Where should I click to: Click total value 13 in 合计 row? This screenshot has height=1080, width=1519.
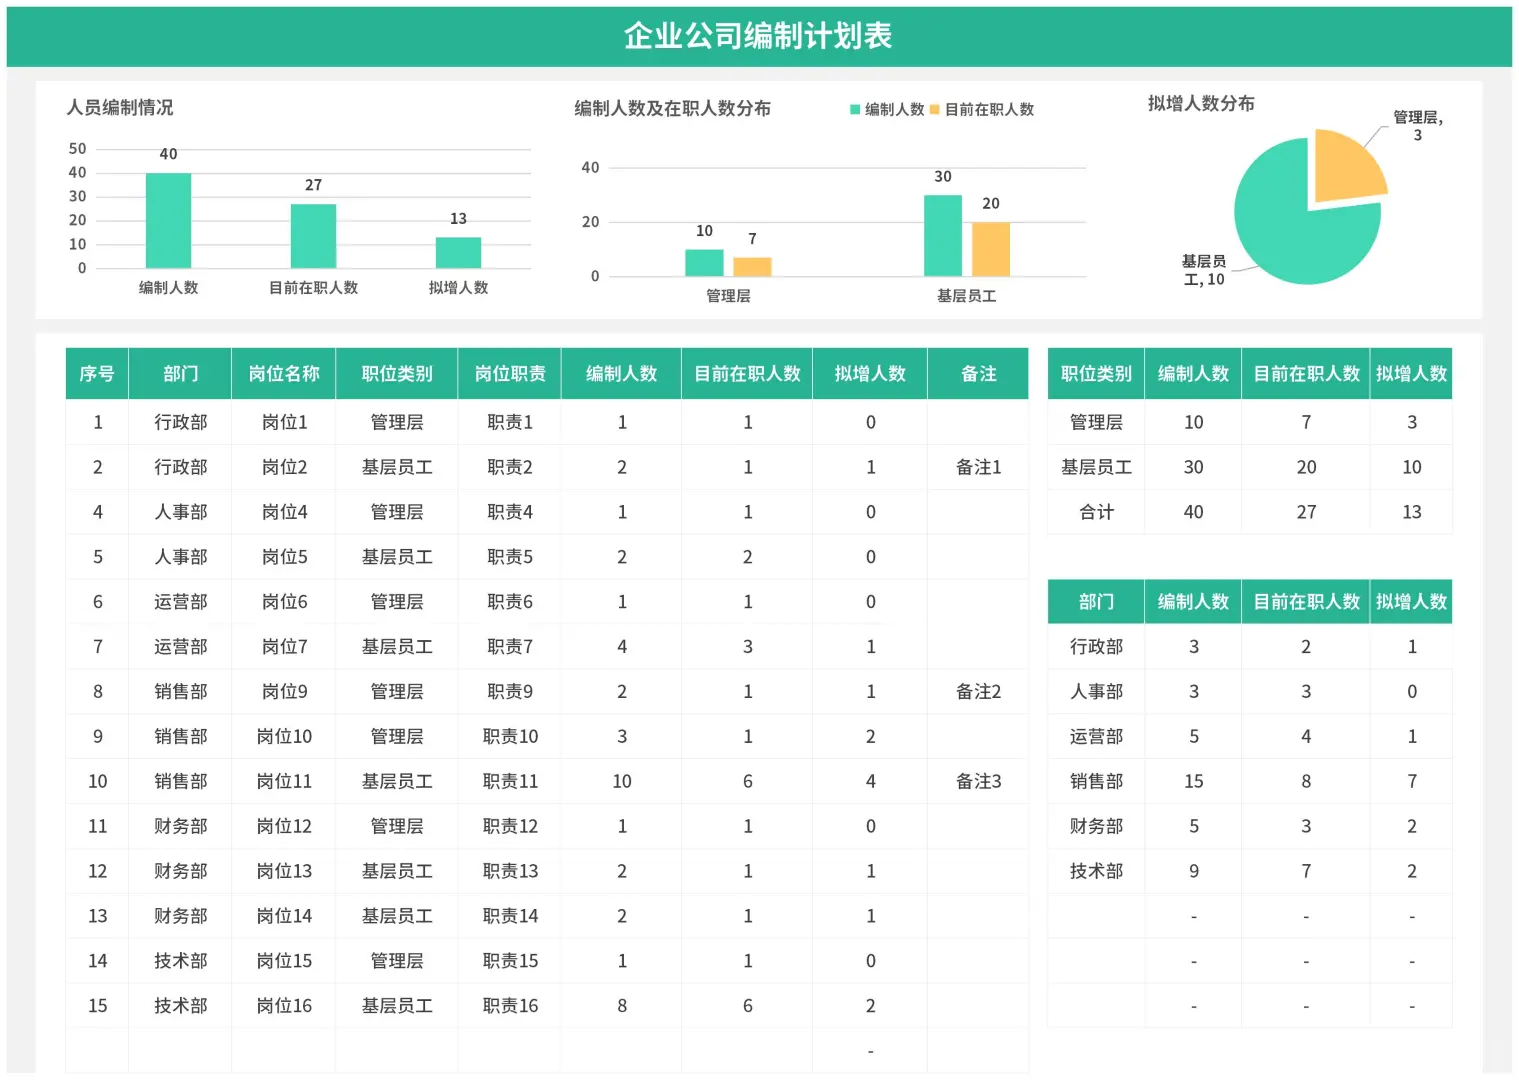pyautogui.click(x=1411, y=512)
